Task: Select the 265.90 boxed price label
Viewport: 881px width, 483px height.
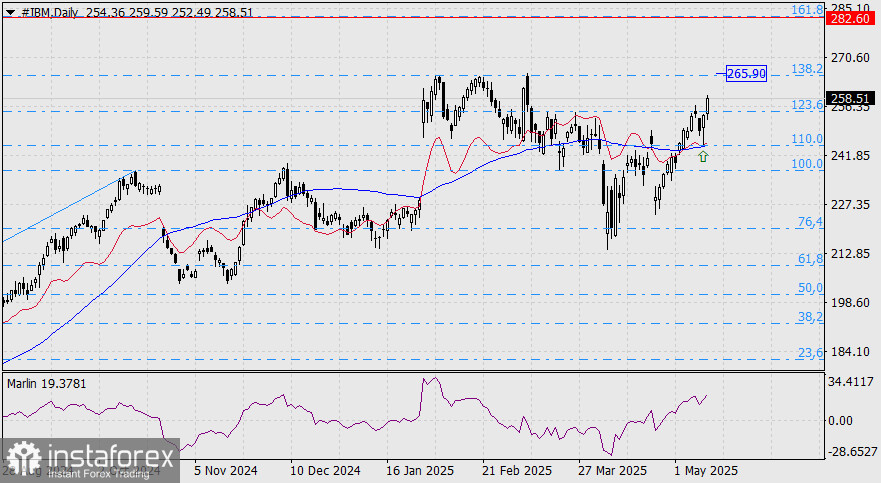Action: tap(746, 74)
